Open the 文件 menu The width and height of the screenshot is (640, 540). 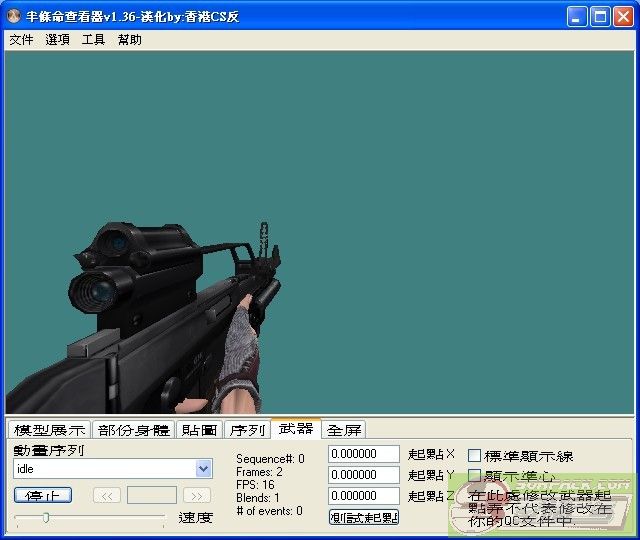point(21,40)
